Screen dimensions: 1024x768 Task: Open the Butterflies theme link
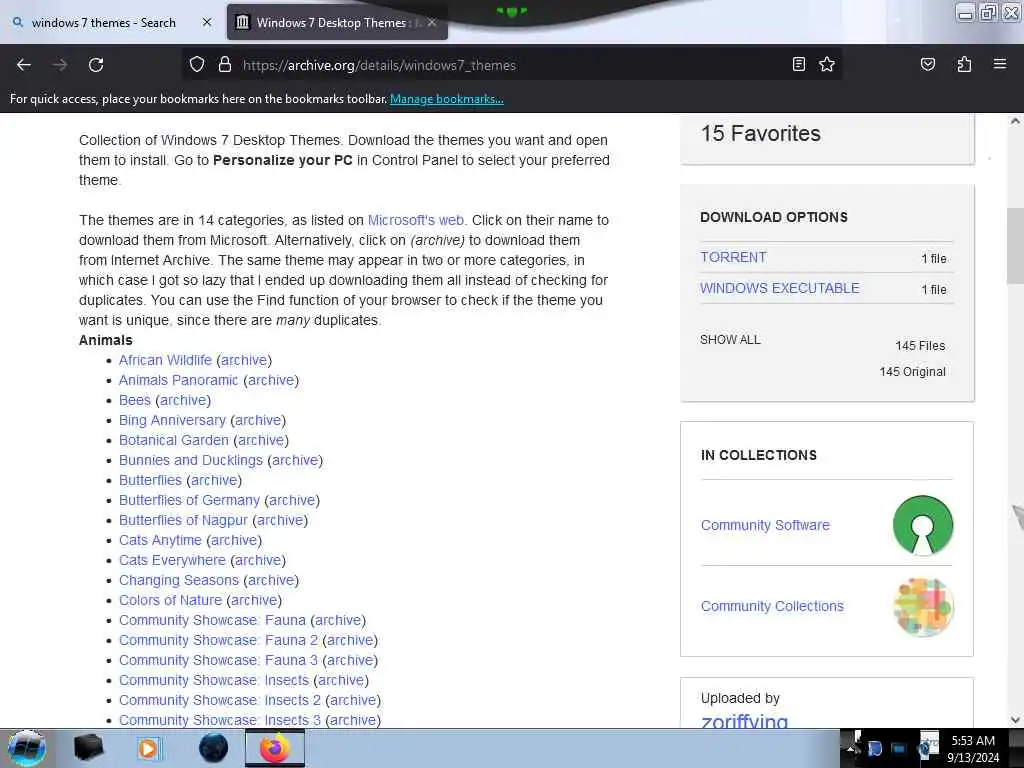150,480
